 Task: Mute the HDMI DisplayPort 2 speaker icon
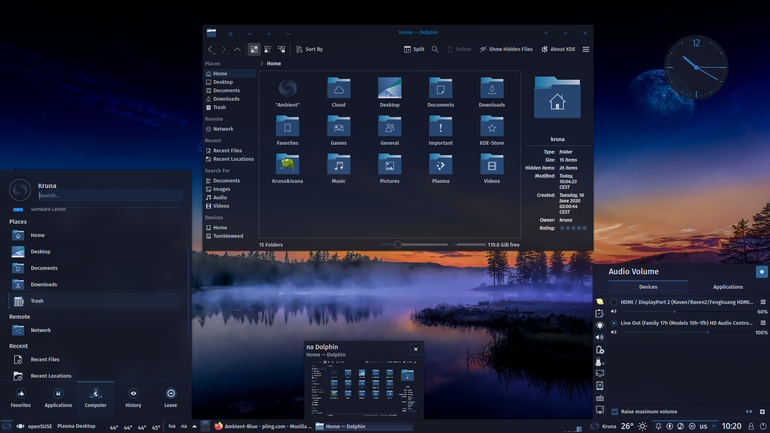613,312
